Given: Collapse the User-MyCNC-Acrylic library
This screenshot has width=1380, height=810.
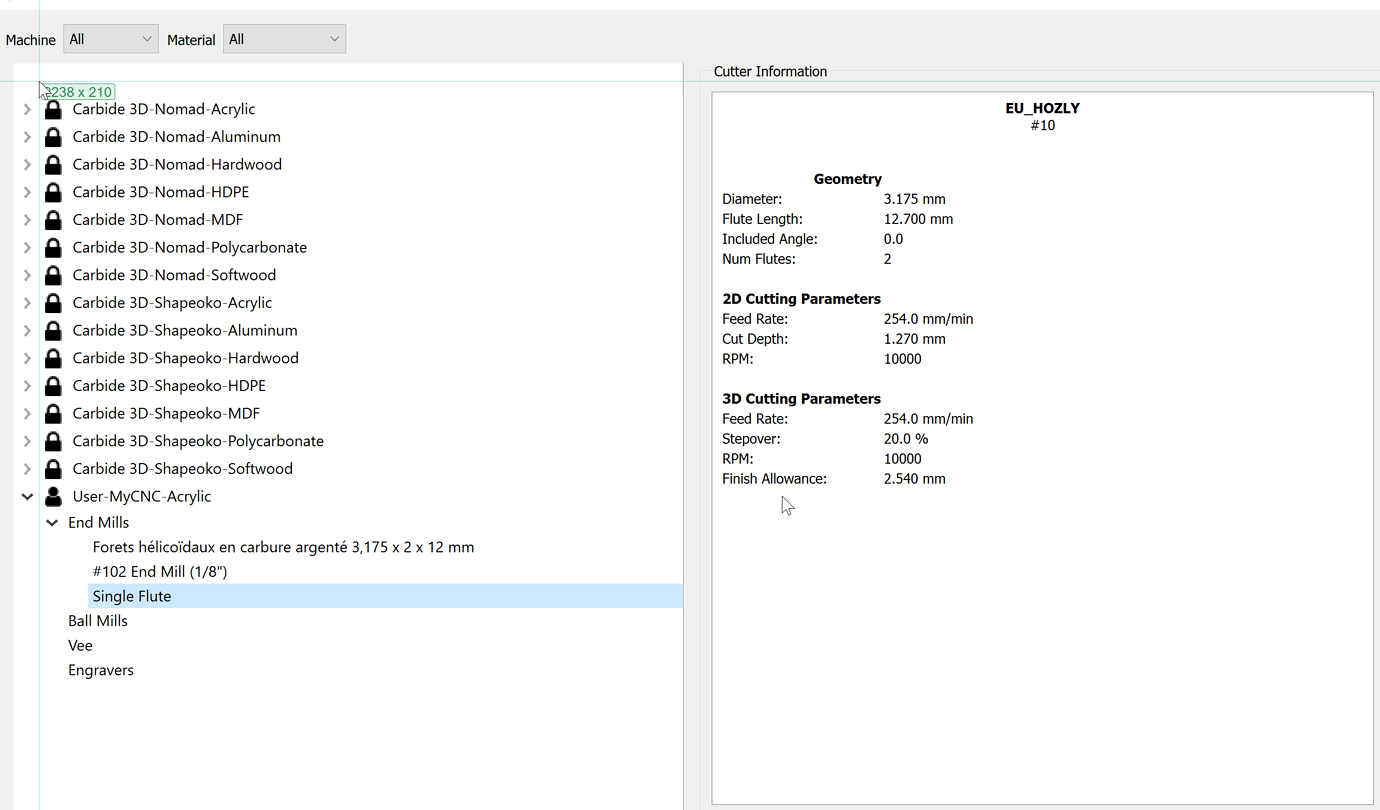Looking at the screenshot, I should click(x=27, y=496).
